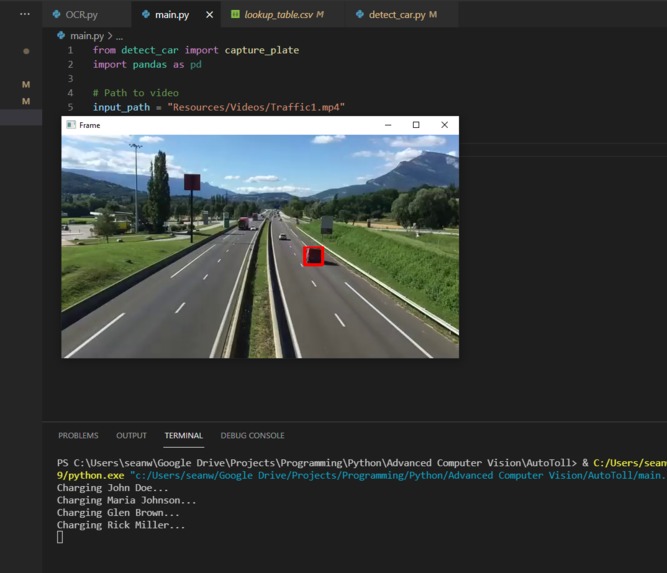The height and width of the screenshot is (573, 667).
Task: Click main.py in the breadcrumb path
Action: (x=87, y=36)
